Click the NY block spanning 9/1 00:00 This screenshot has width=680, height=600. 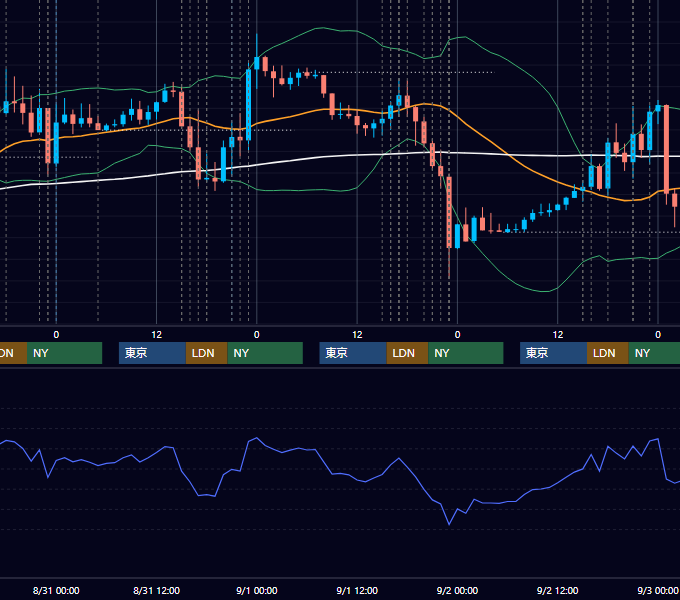point(265,353)
